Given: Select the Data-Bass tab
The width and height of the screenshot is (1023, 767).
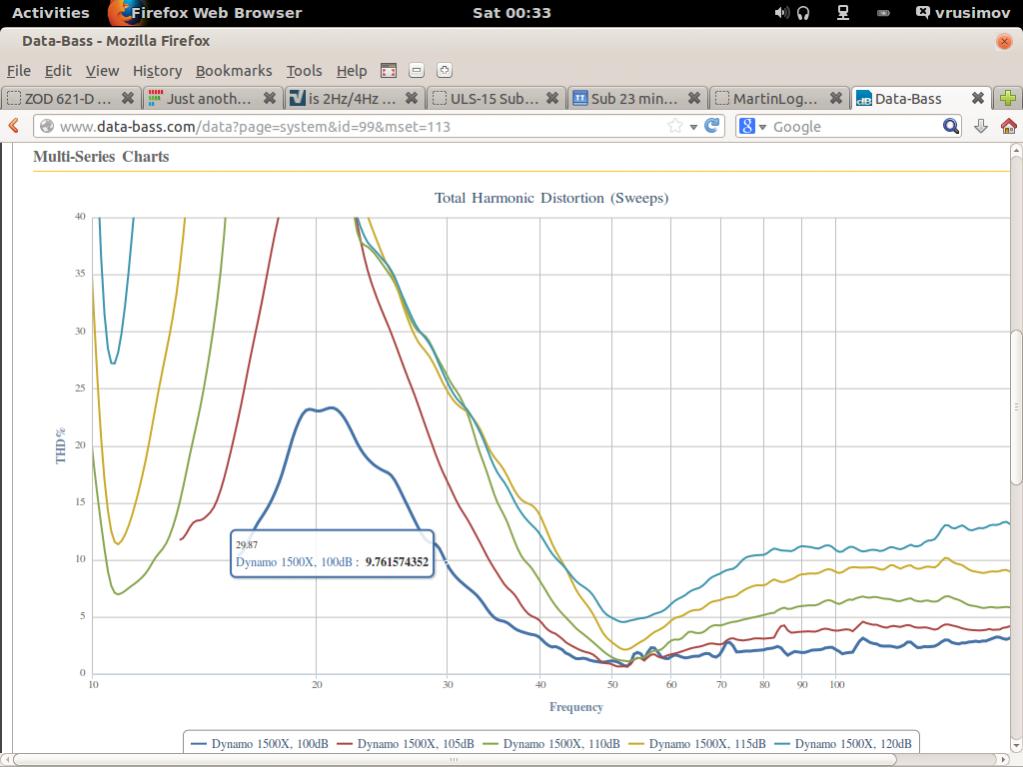Looking at the screenshot, I should (x=921, y=98).
